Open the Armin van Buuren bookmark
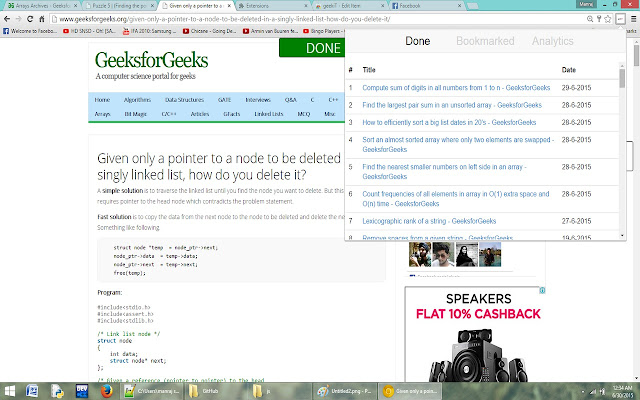 coord(270,31)
